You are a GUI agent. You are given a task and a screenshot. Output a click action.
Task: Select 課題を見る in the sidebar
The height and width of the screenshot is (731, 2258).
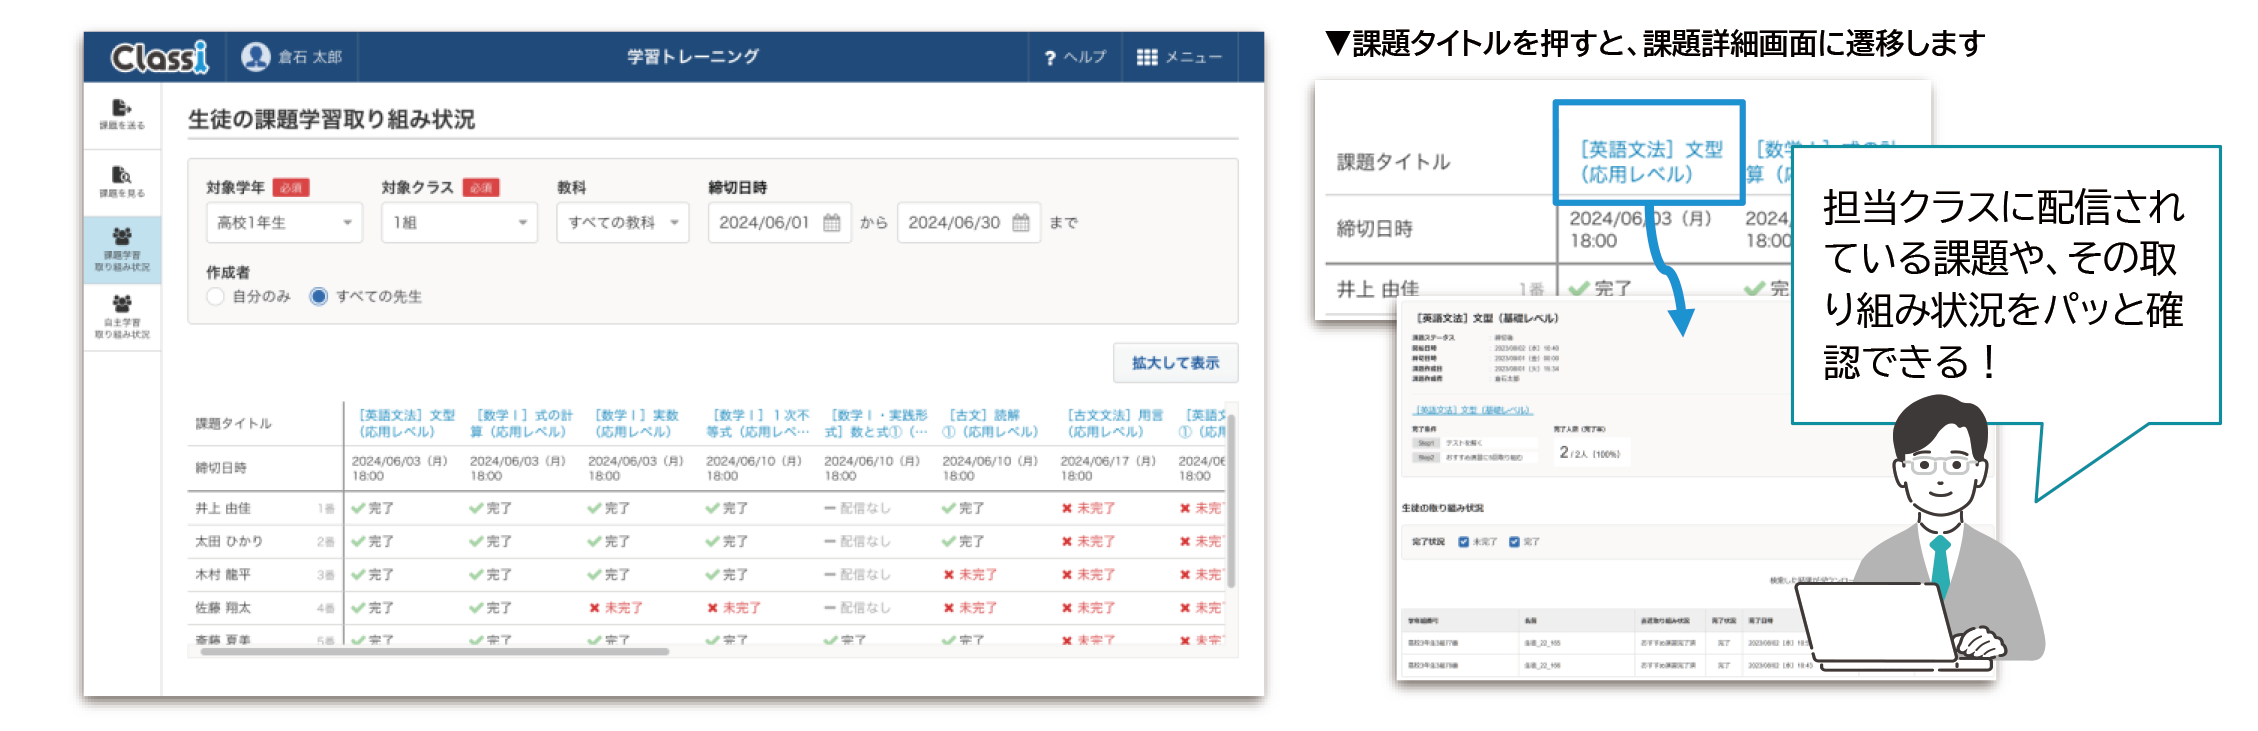point(122,183)
